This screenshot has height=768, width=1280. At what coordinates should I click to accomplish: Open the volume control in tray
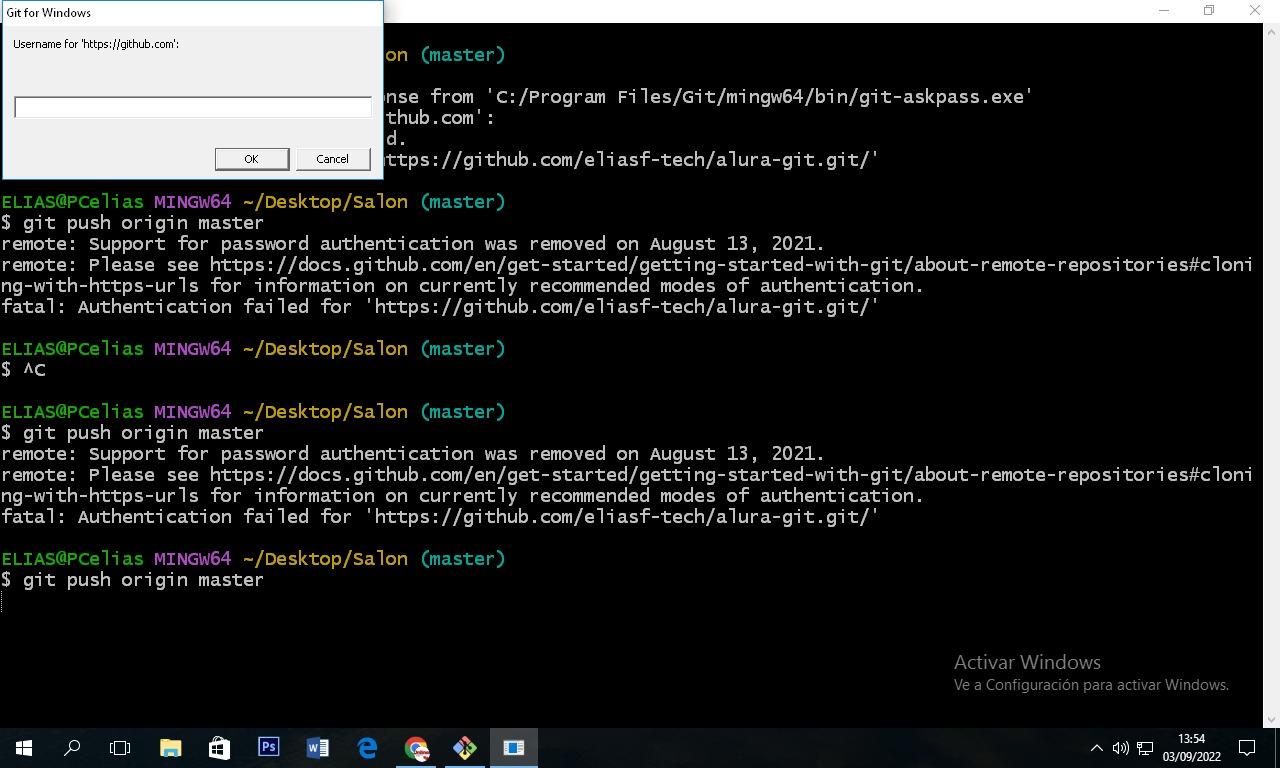(x=1120, y=748)
